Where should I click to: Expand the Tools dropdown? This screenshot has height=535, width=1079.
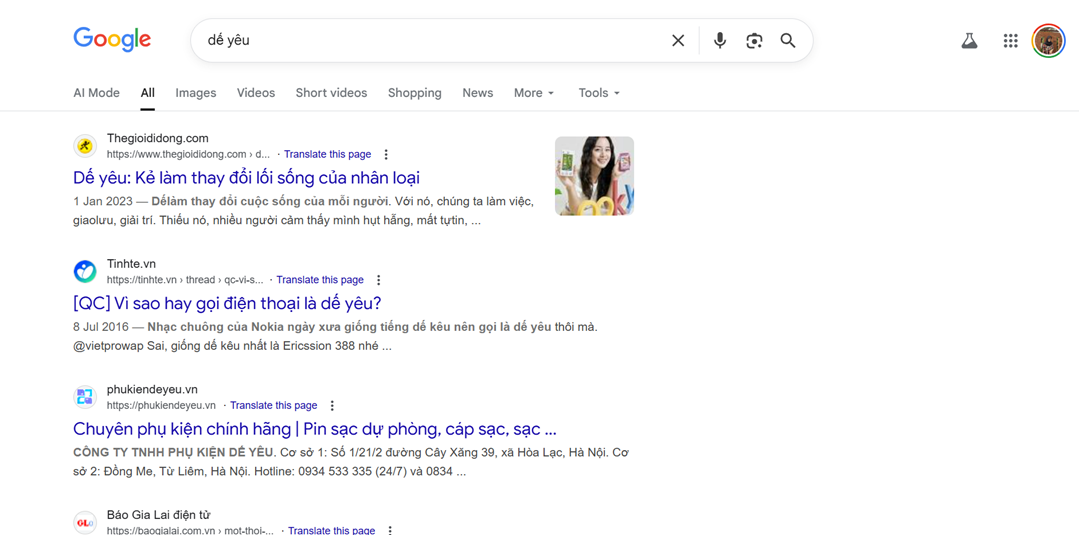[x=598, y=93]
